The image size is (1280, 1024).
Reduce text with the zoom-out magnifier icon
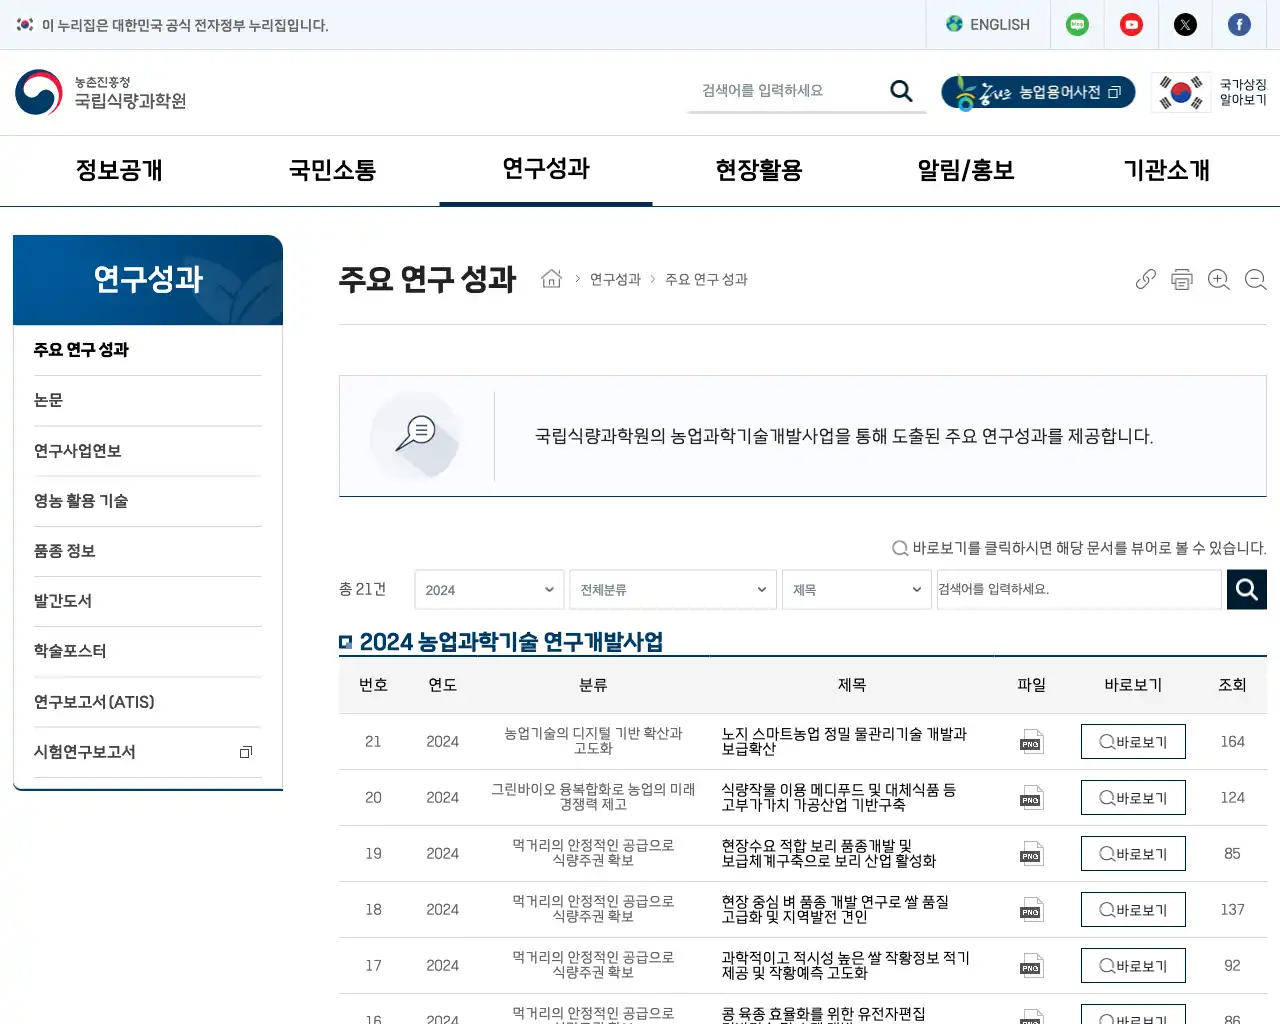(1256, 279)
